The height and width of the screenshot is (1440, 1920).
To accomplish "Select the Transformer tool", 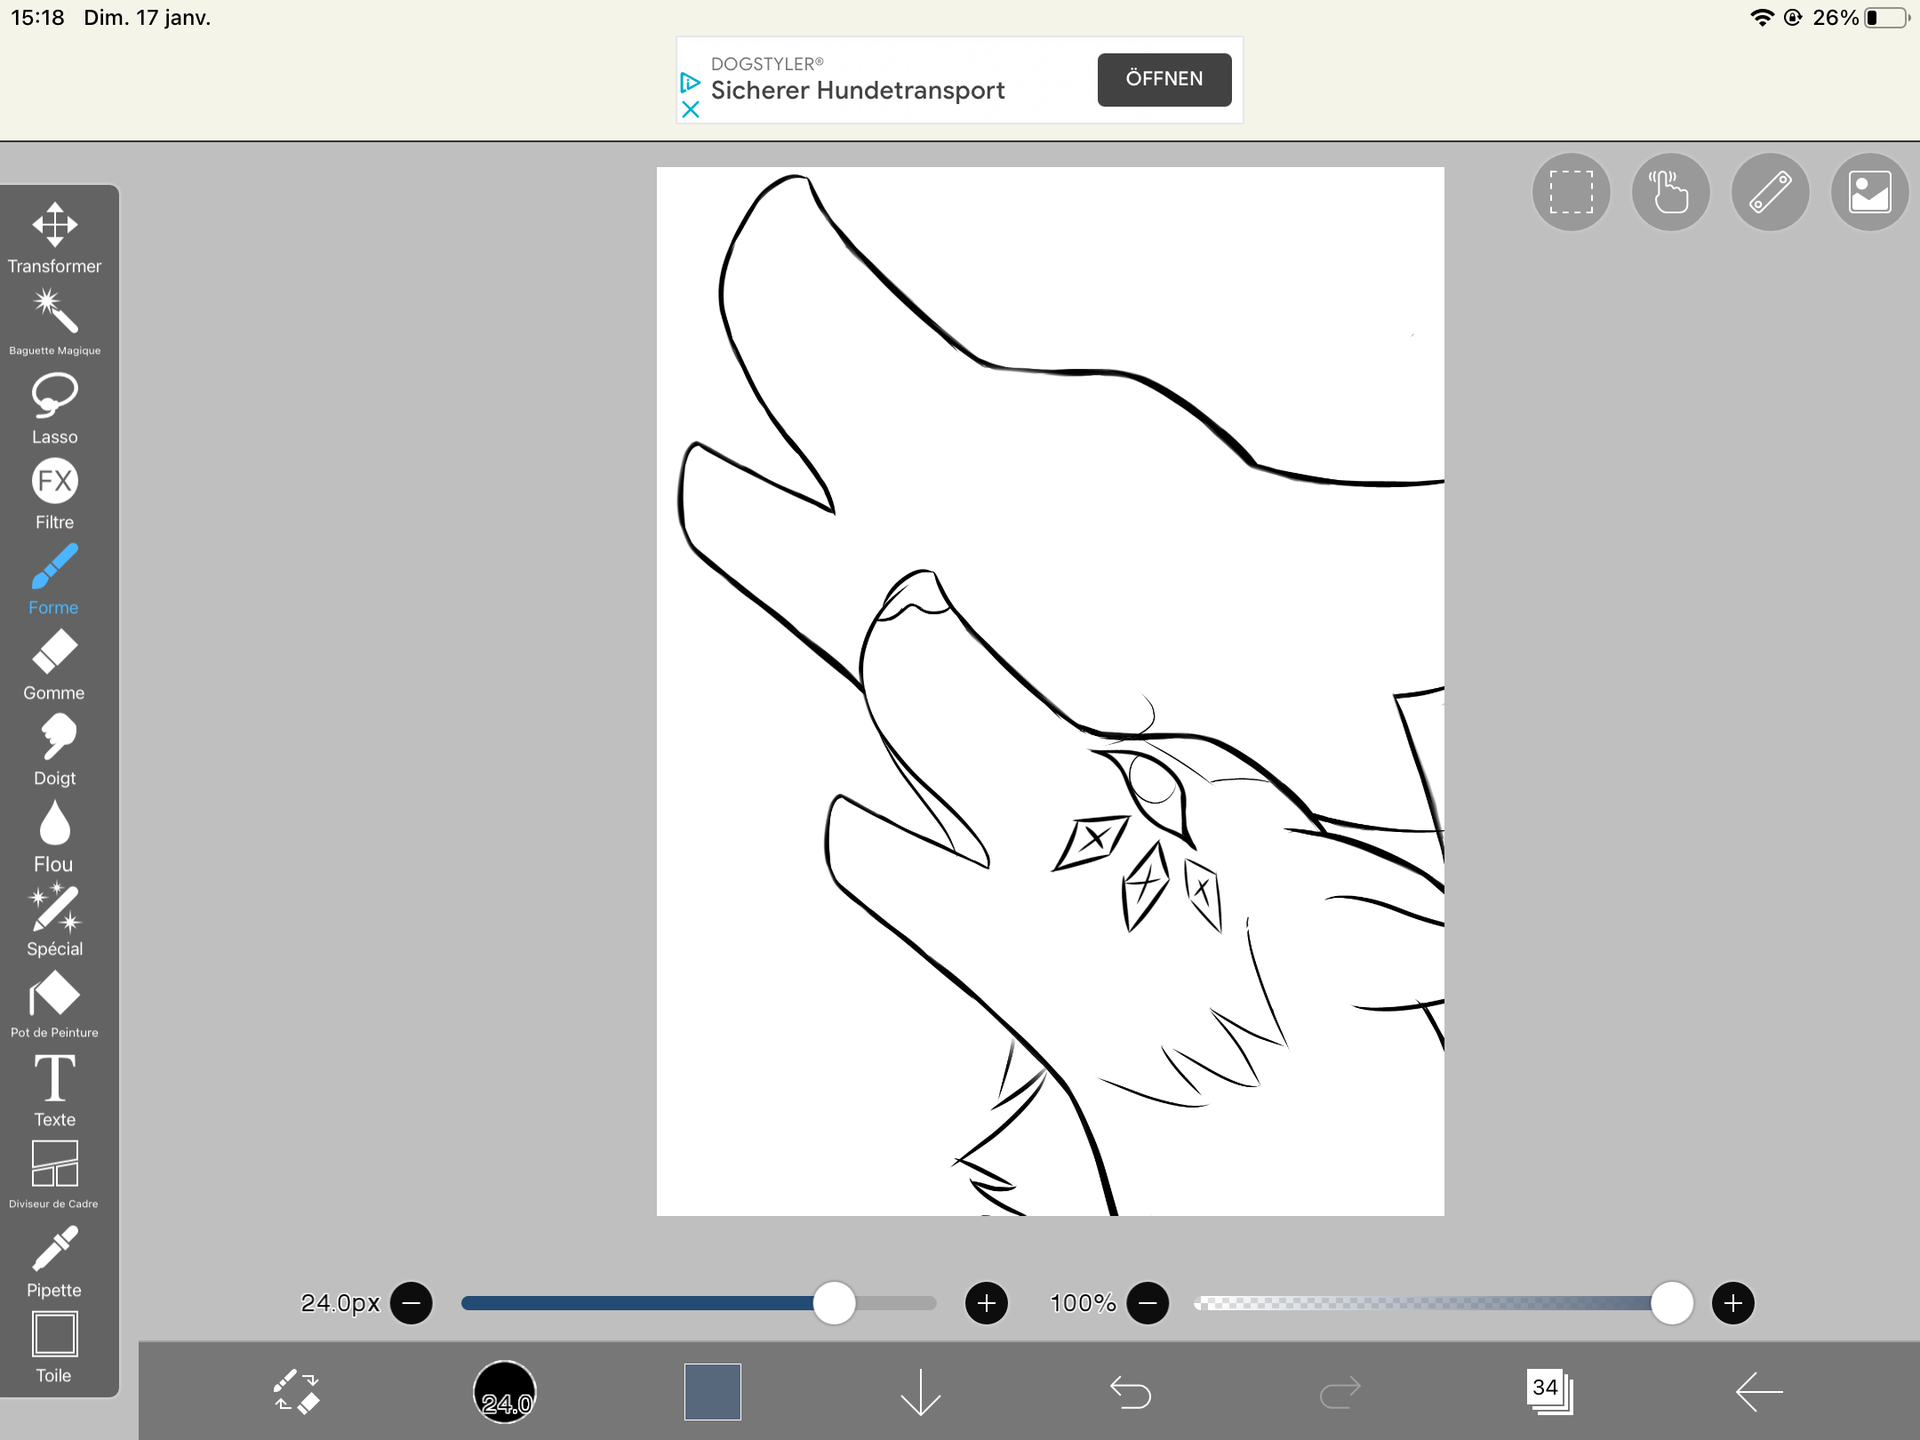I will 54,238.
